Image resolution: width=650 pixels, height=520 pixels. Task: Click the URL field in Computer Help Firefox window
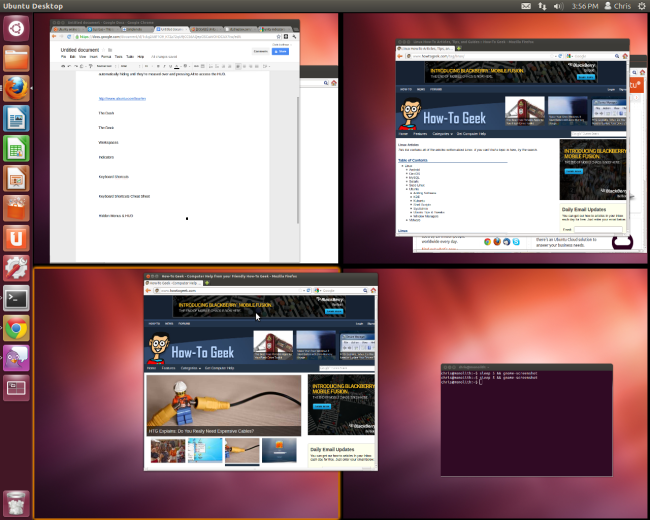click(x=233, y=291)
